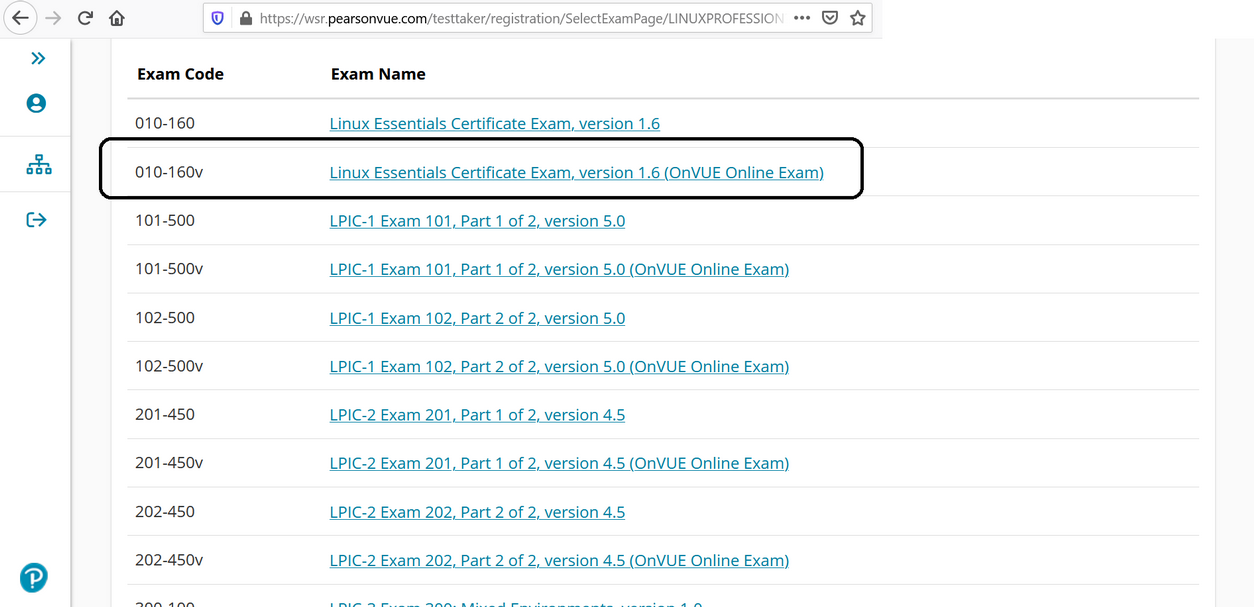1254x607 pixels.
Task: Choose LPIC-2 Exam 202 OnVUE Online Exam
Action: pos(559,560)
